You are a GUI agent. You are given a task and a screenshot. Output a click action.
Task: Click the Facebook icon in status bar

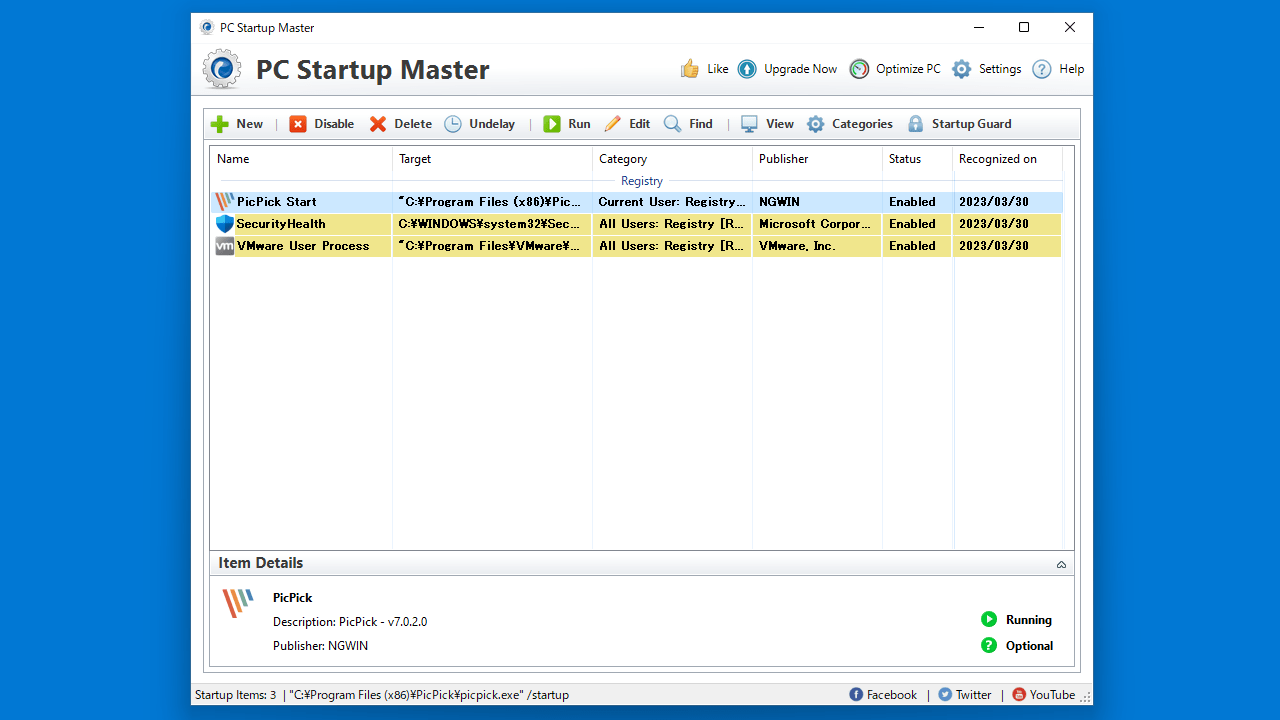click(856, 694)
